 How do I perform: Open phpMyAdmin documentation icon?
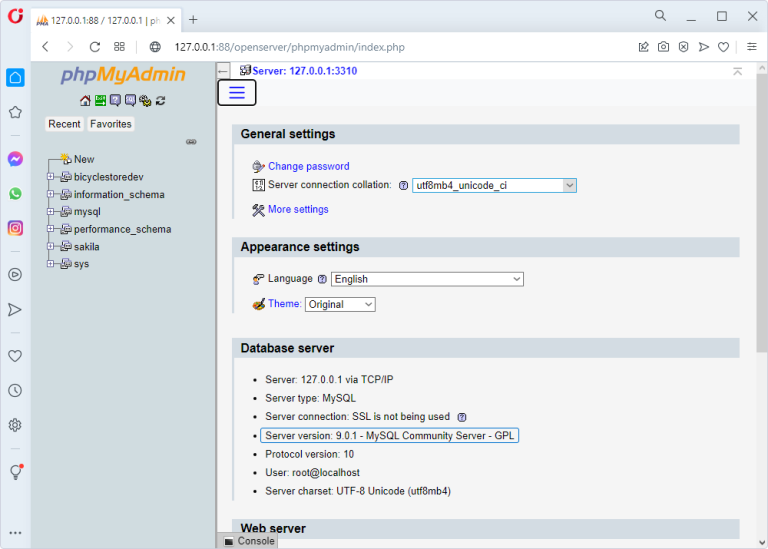coord(115,100)
